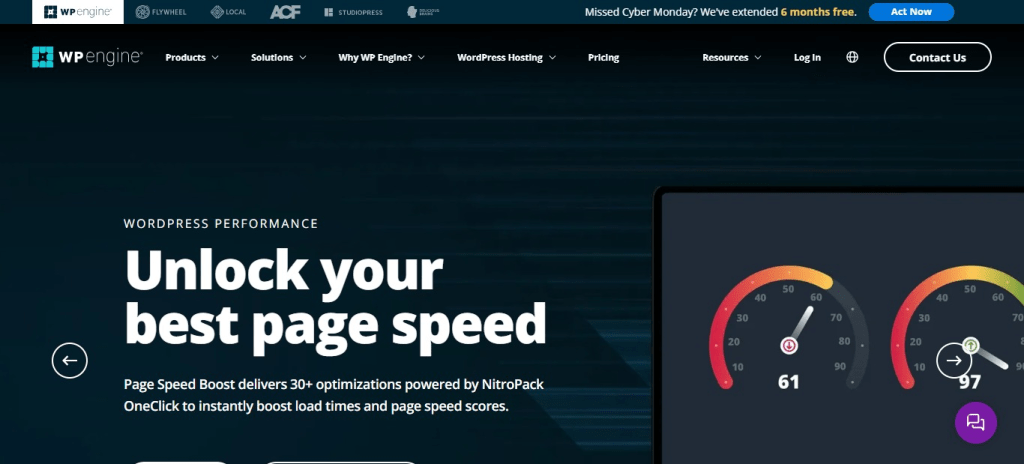
Task: Expand the WordPress Hosting menu
Action: click(x=507, y=58)
